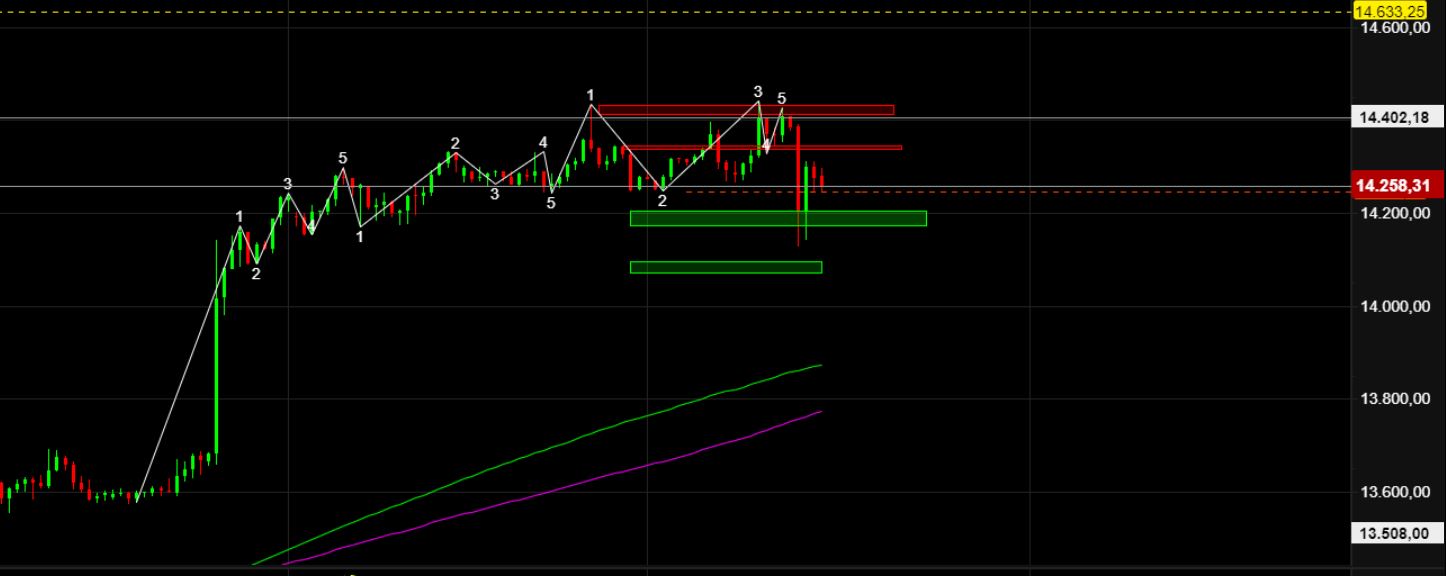Click the long red sell-off candle
1446x576 pixels.
[x=801, y=185]
